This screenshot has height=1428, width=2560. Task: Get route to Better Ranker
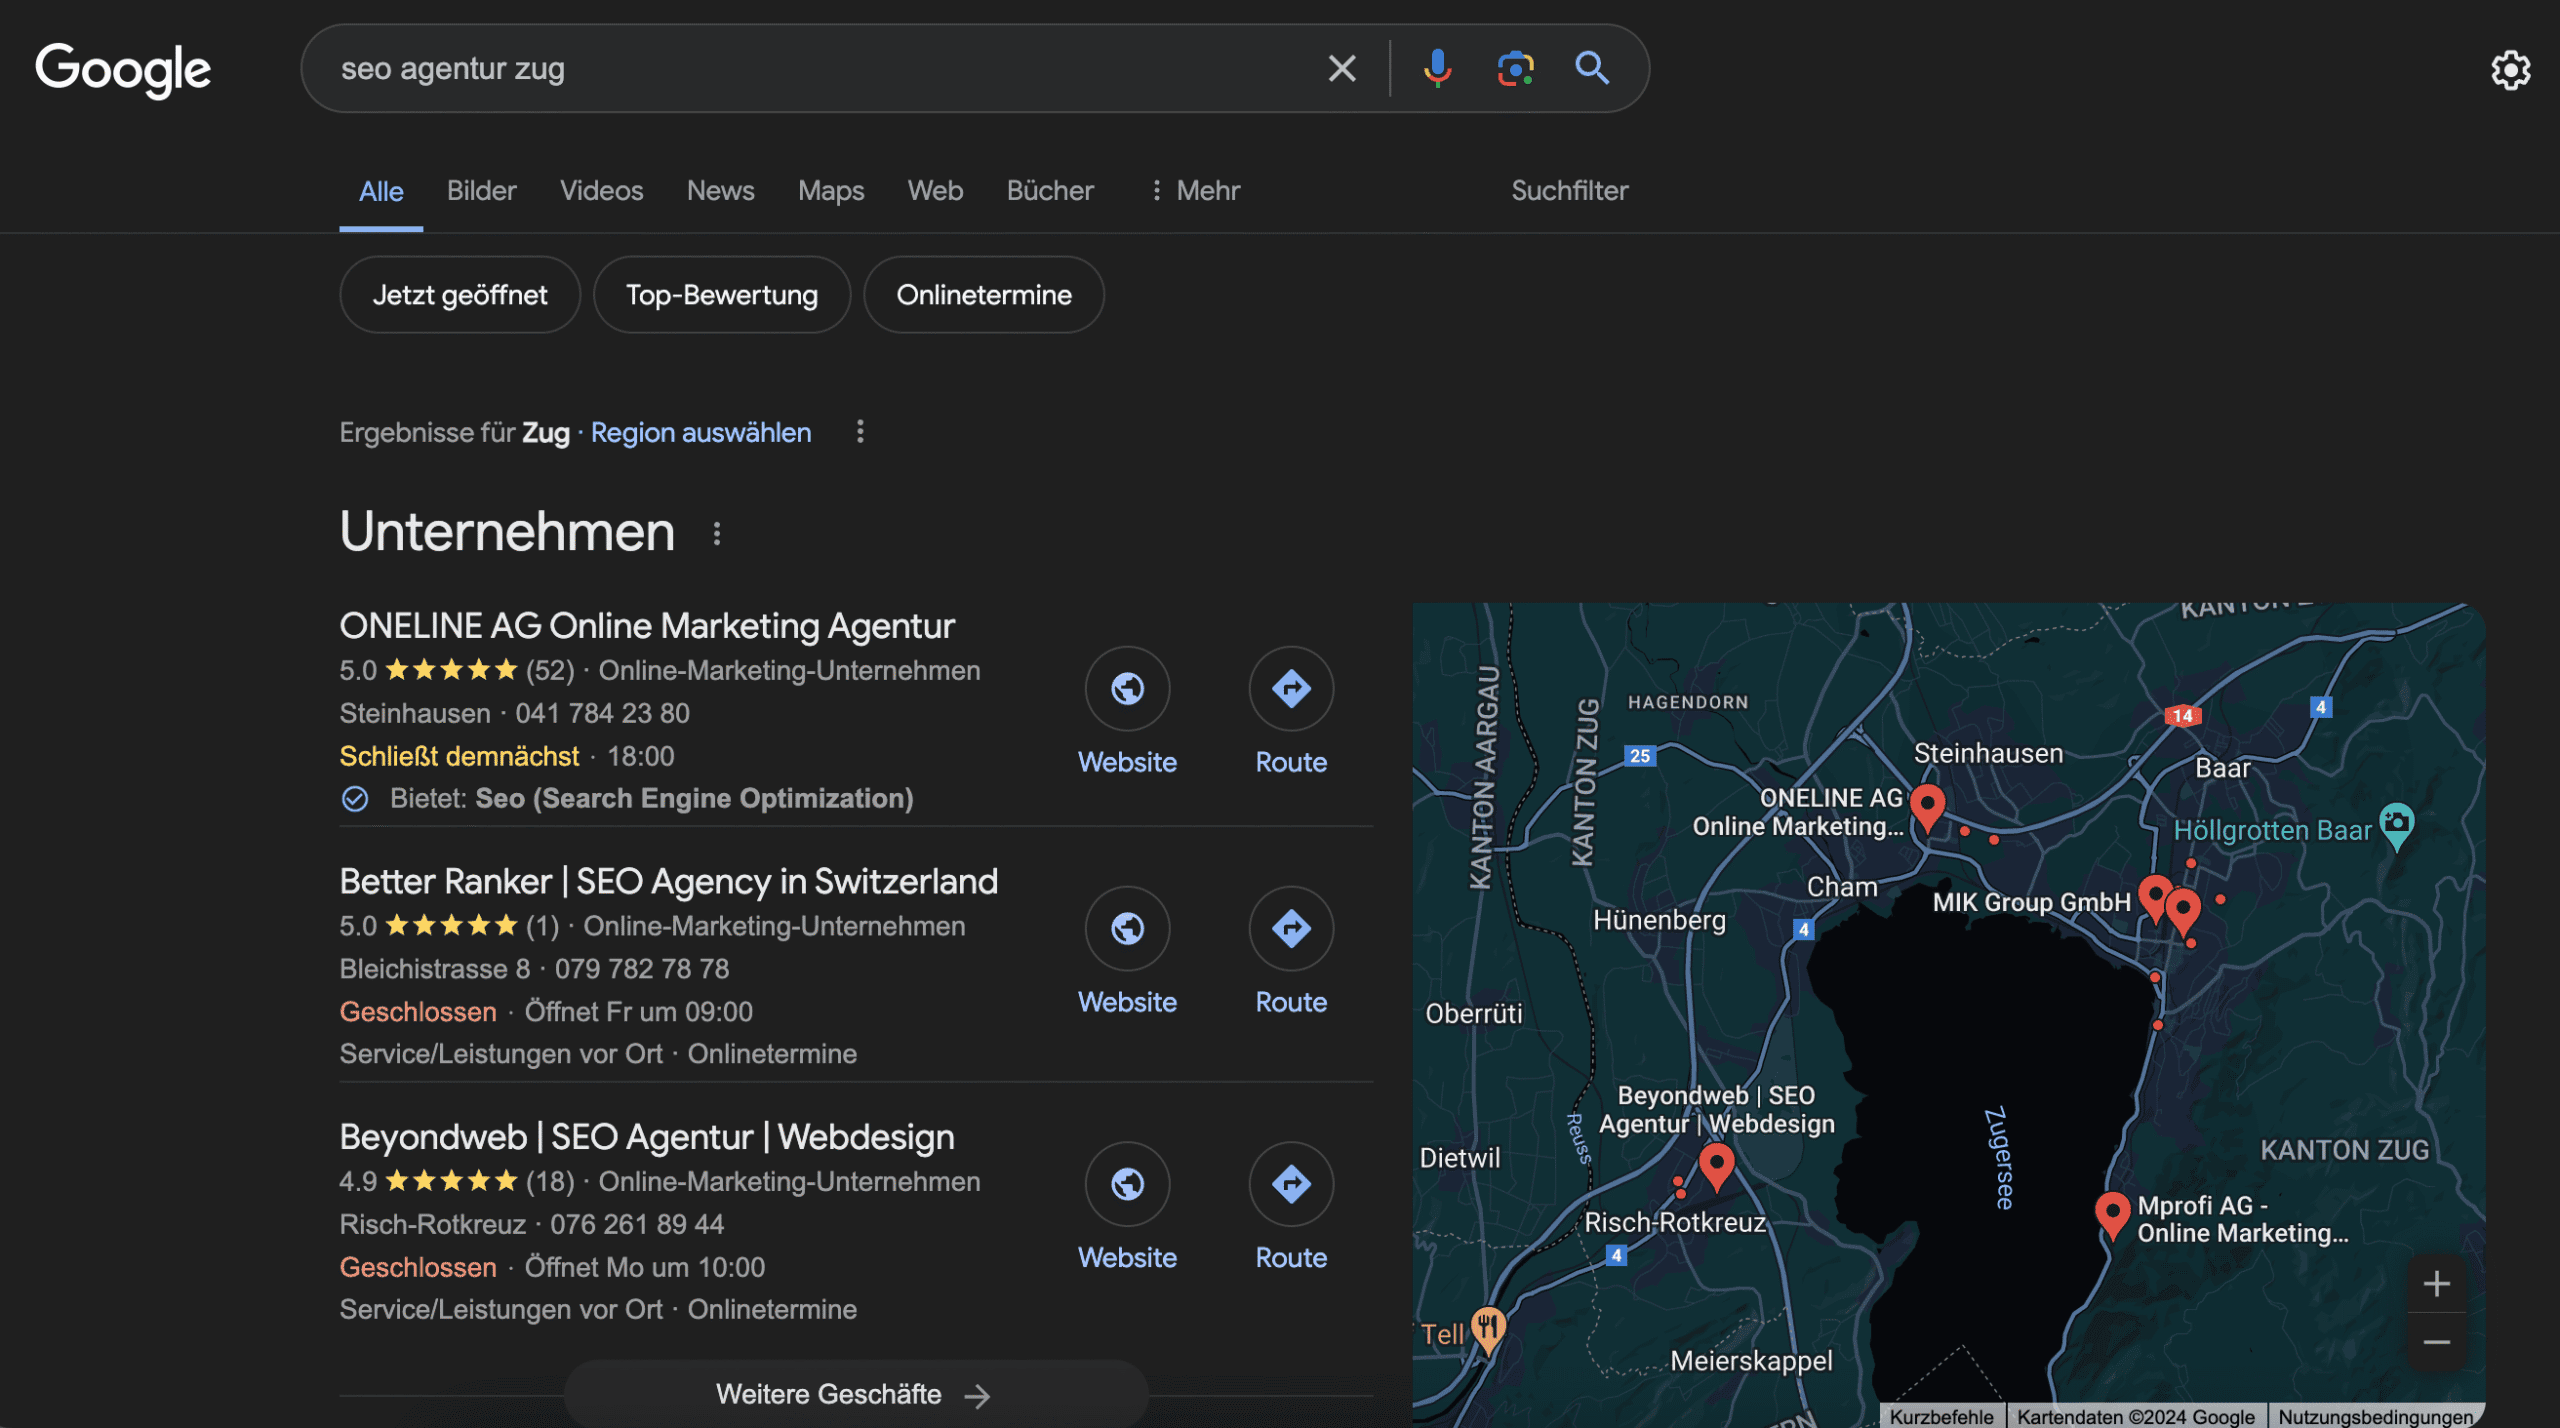coord(1291,928)
